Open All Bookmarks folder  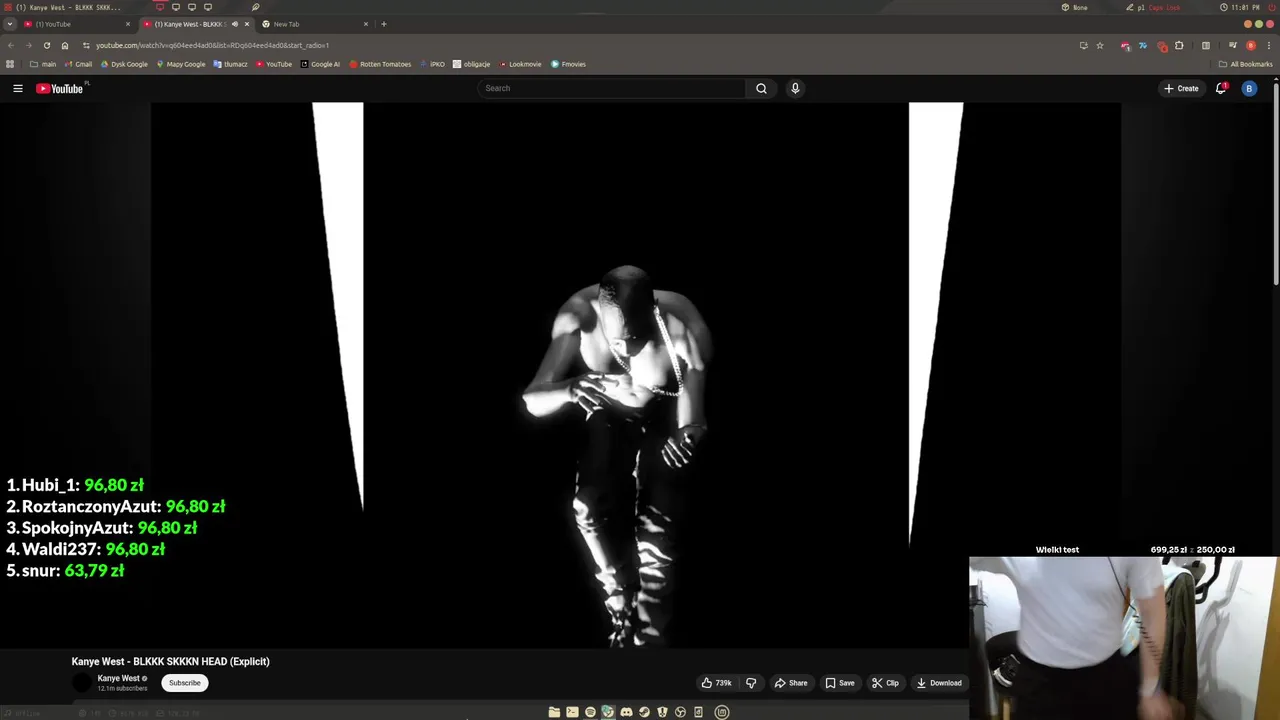point(1245,64)
